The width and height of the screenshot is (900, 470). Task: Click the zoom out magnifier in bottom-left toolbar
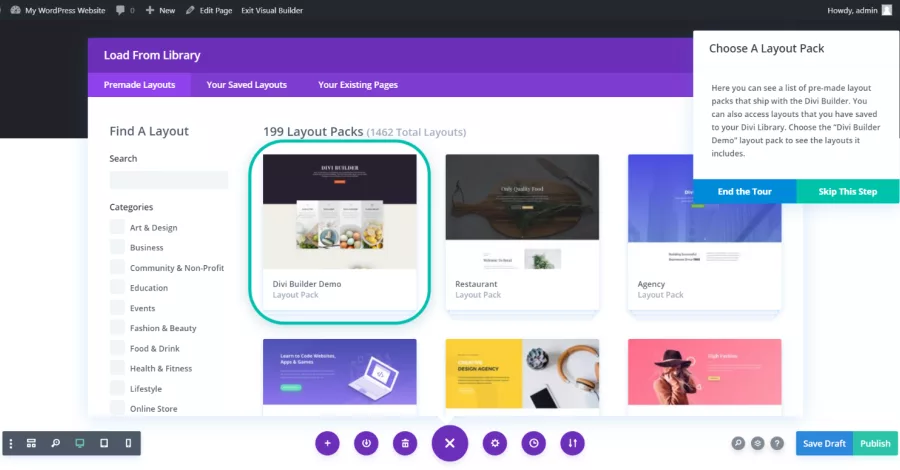56,443
